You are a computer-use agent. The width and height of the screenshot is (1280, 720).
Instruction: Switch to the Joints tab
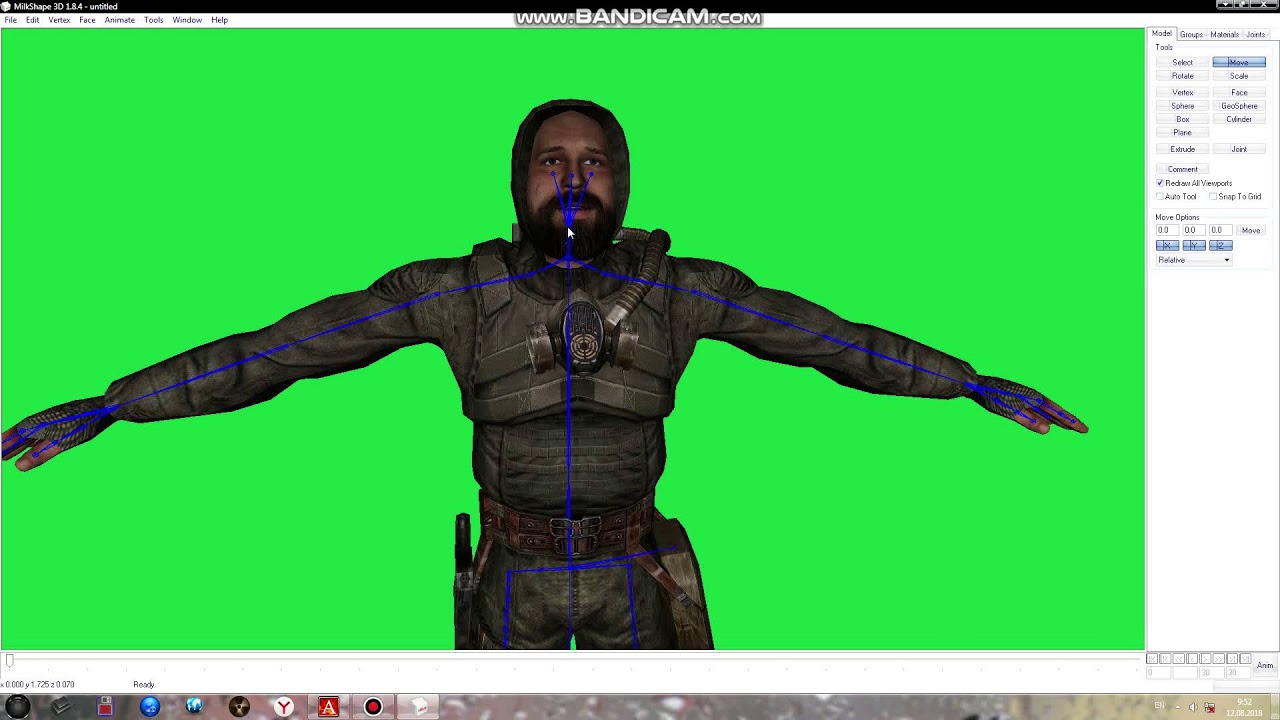point(1255,35)
